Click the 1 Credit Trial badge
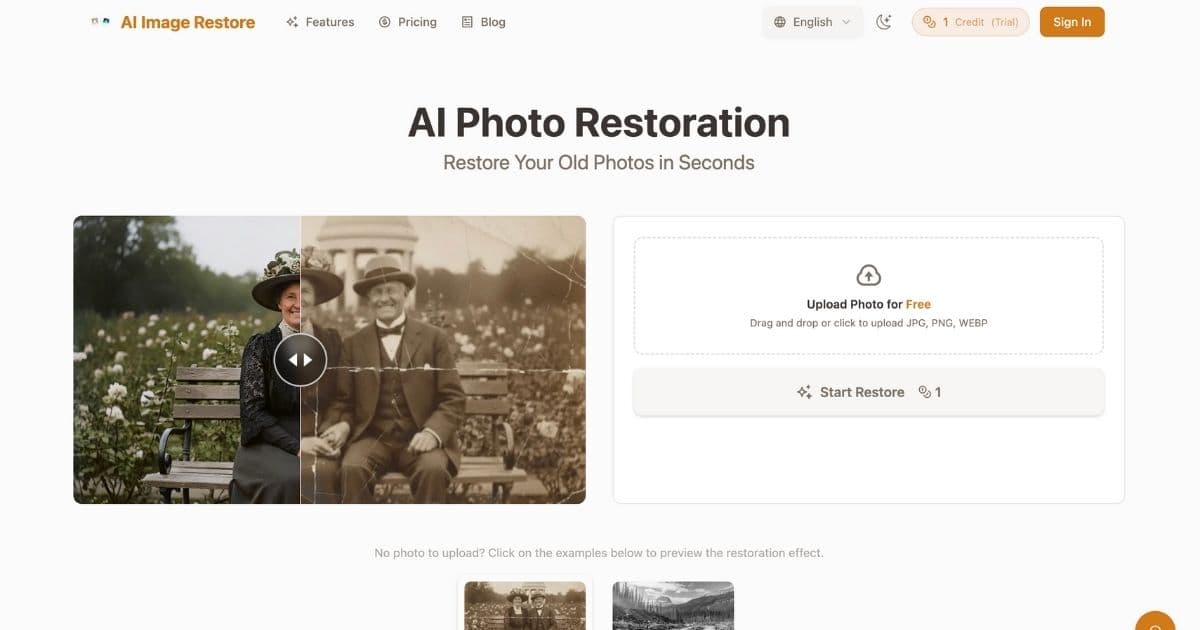Image resolution: width=1200 pixels, height=630 pixels. click(x=970, y=21)
